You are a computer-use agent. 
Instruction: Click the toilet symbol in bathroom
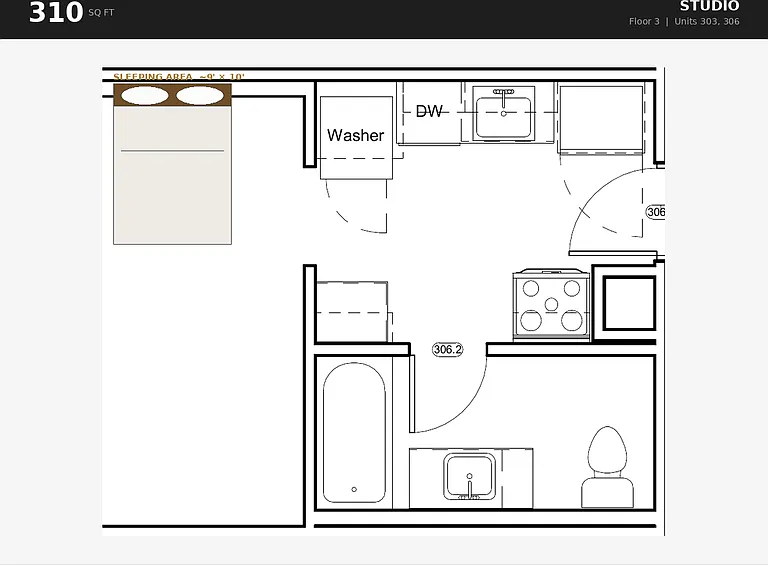pos(607,467)
